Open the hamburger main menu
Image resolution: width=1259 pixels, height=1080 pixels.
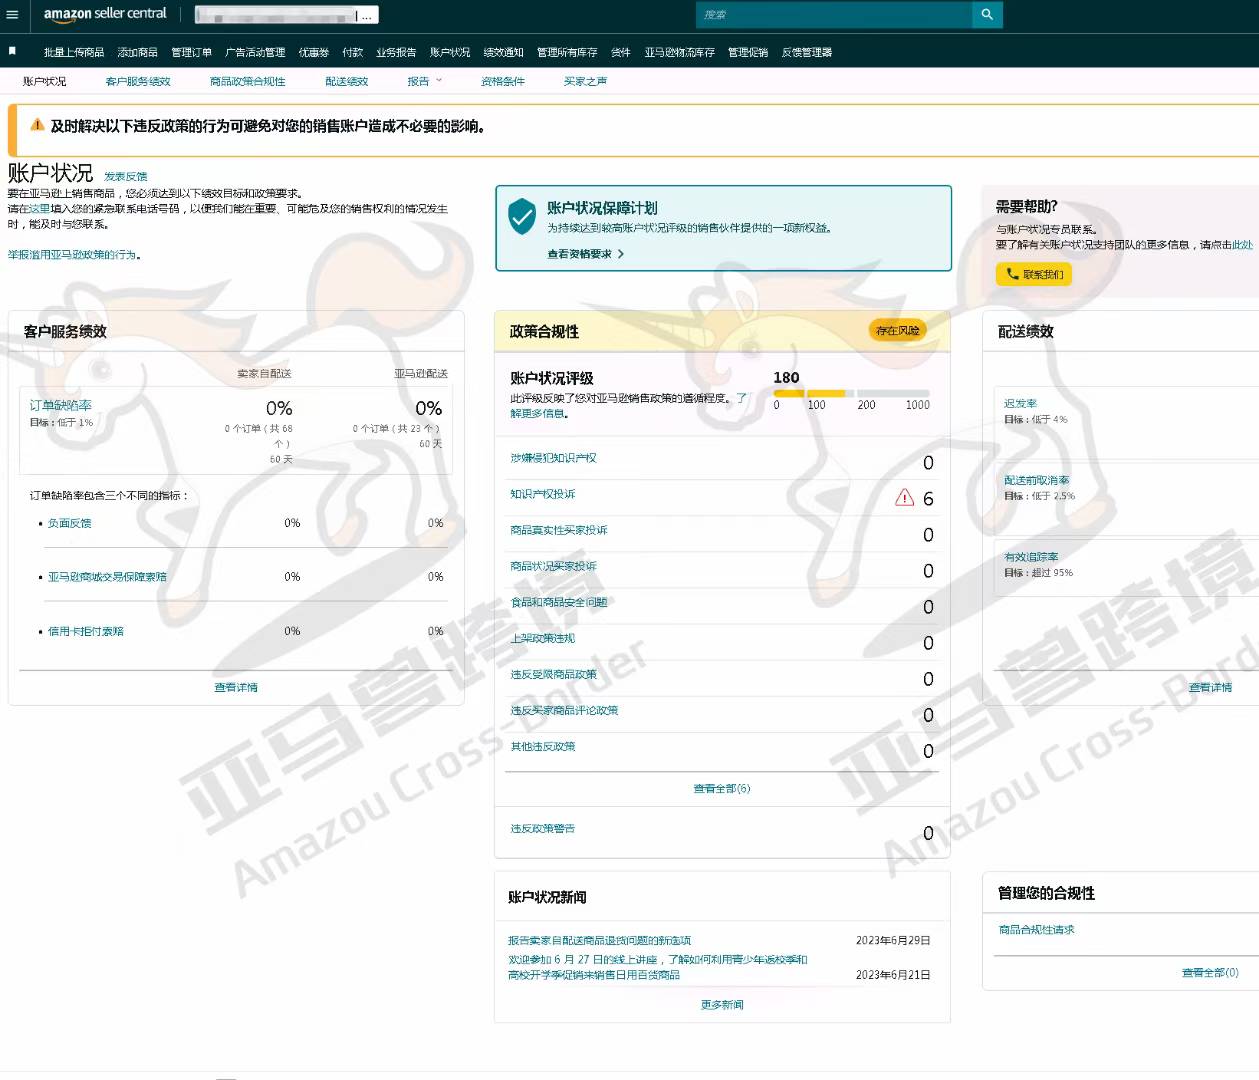tap(12, 15)
